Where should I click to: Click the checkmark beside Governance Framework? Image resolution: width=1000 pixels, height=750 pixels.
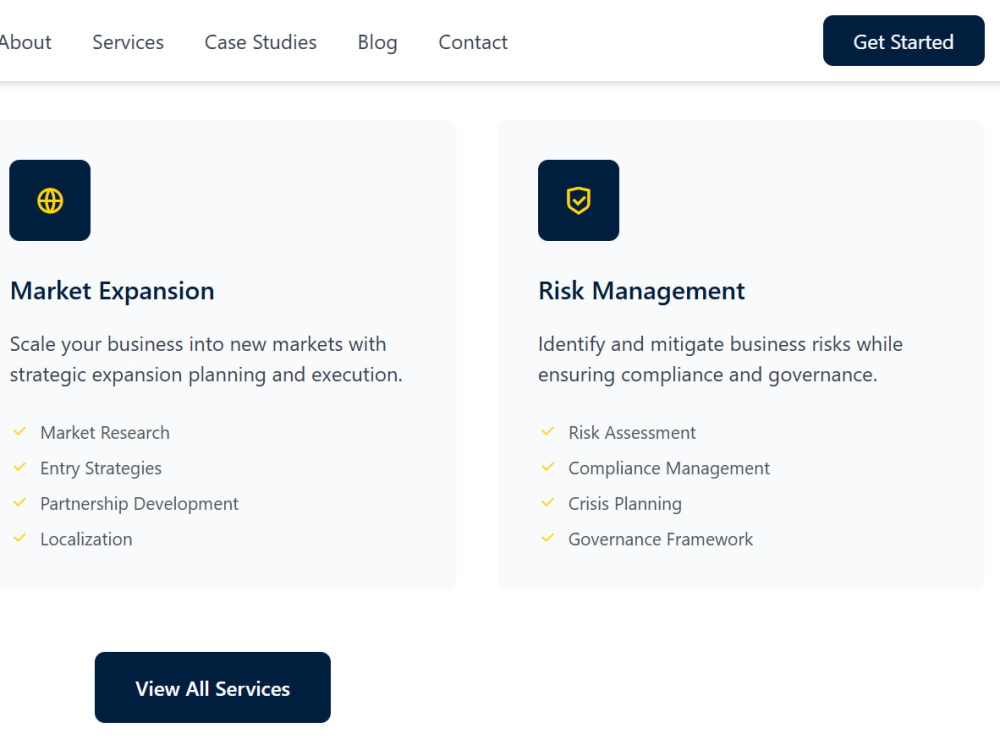point(548,538)
